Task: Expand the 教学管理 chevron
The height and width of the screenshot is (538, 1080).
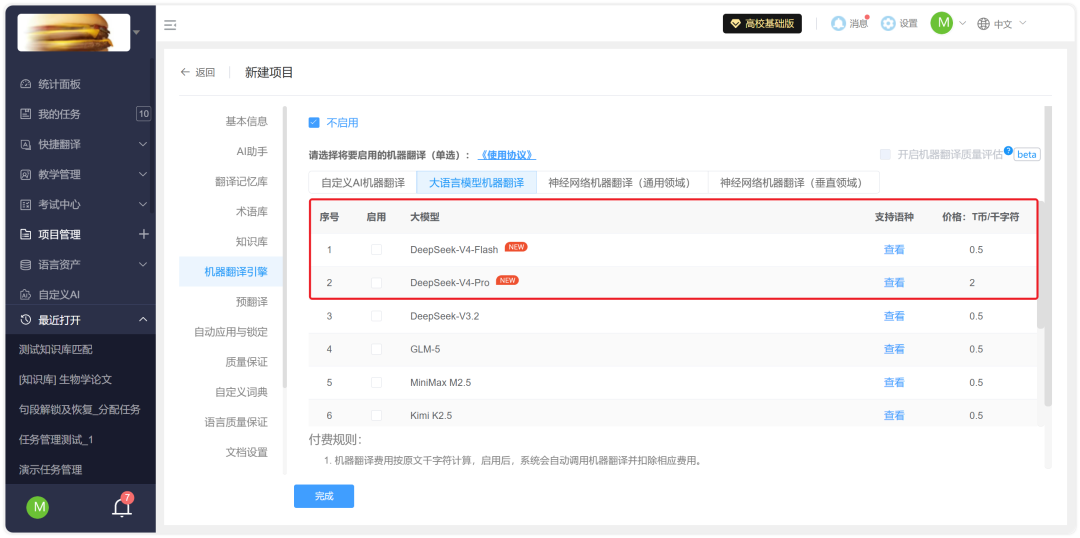Action: 143,174
